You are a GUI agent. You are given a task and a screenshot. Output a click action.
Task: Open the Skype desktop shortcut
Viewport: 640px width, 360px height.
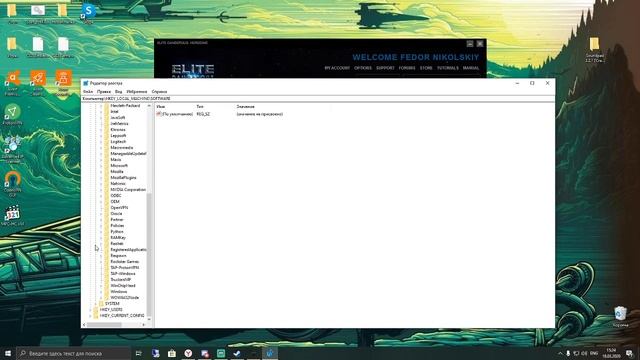click(x=88, y=13)
